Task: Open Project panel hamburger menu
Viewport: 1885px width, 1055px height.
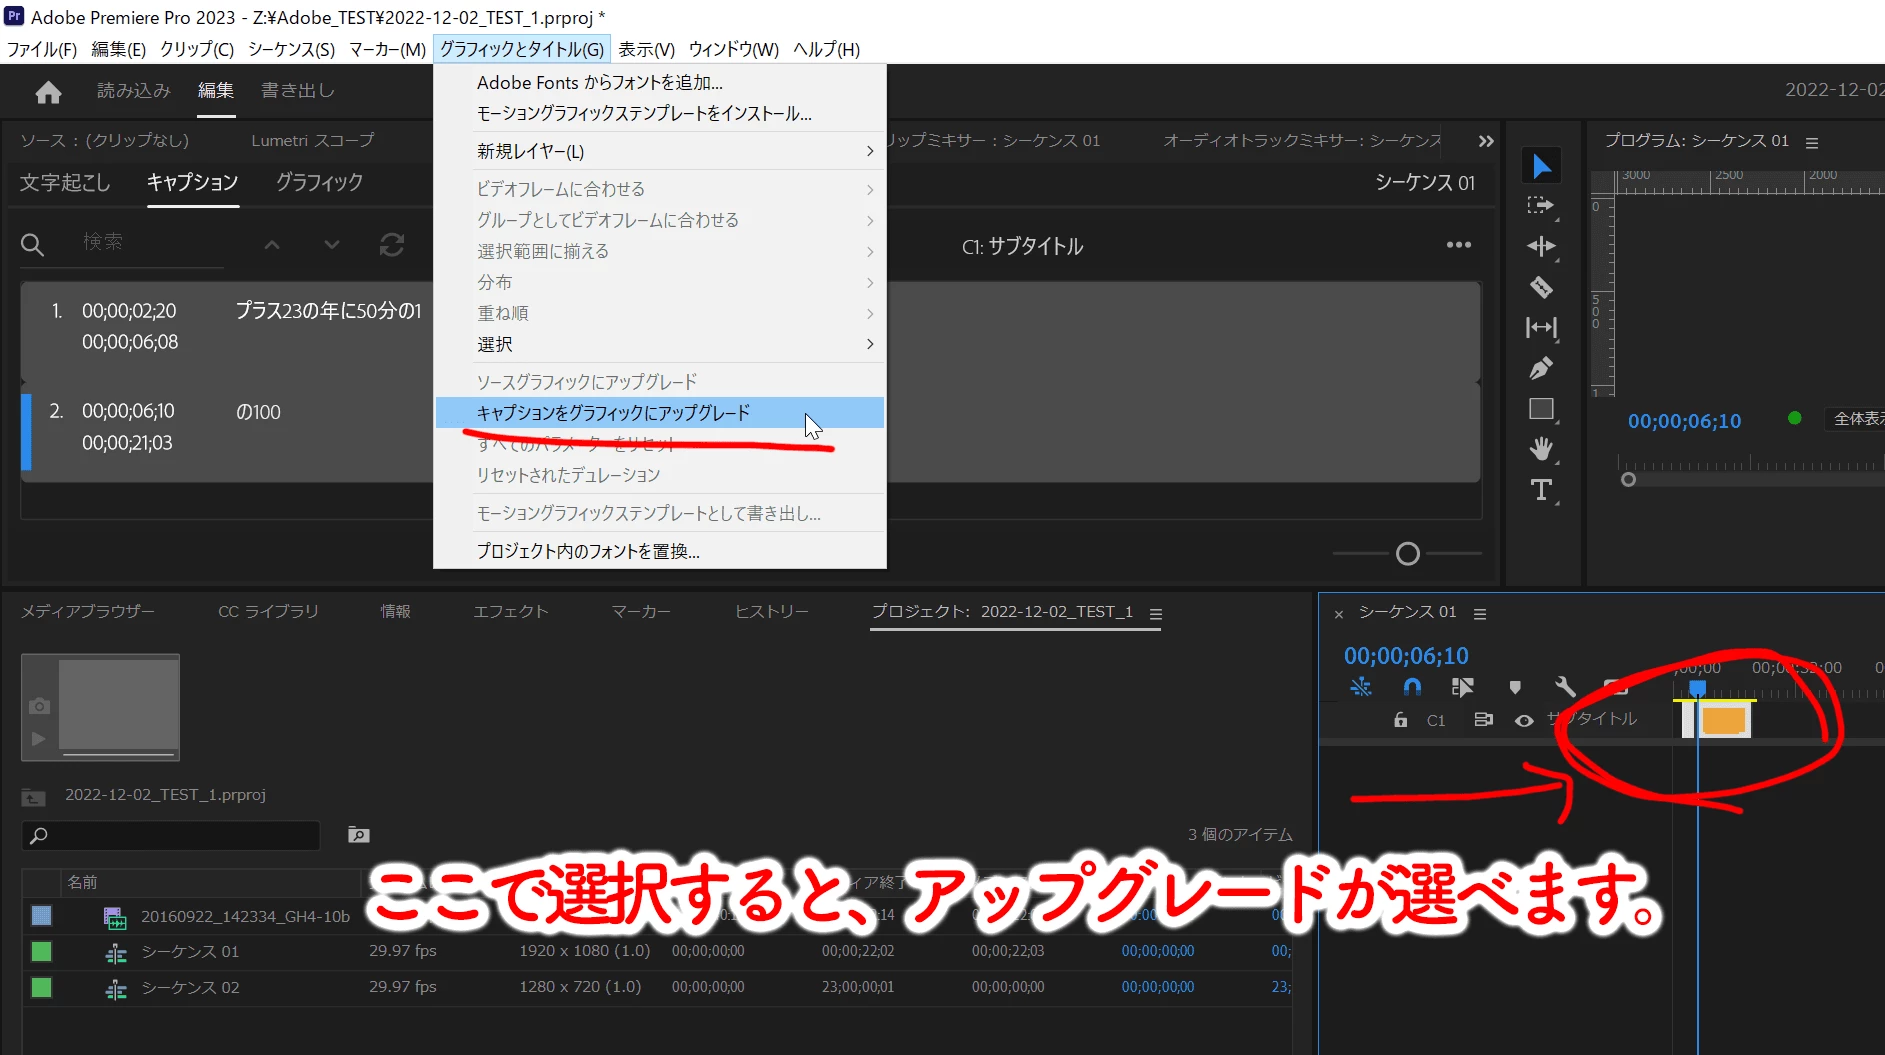Action: pos(1156,614)
